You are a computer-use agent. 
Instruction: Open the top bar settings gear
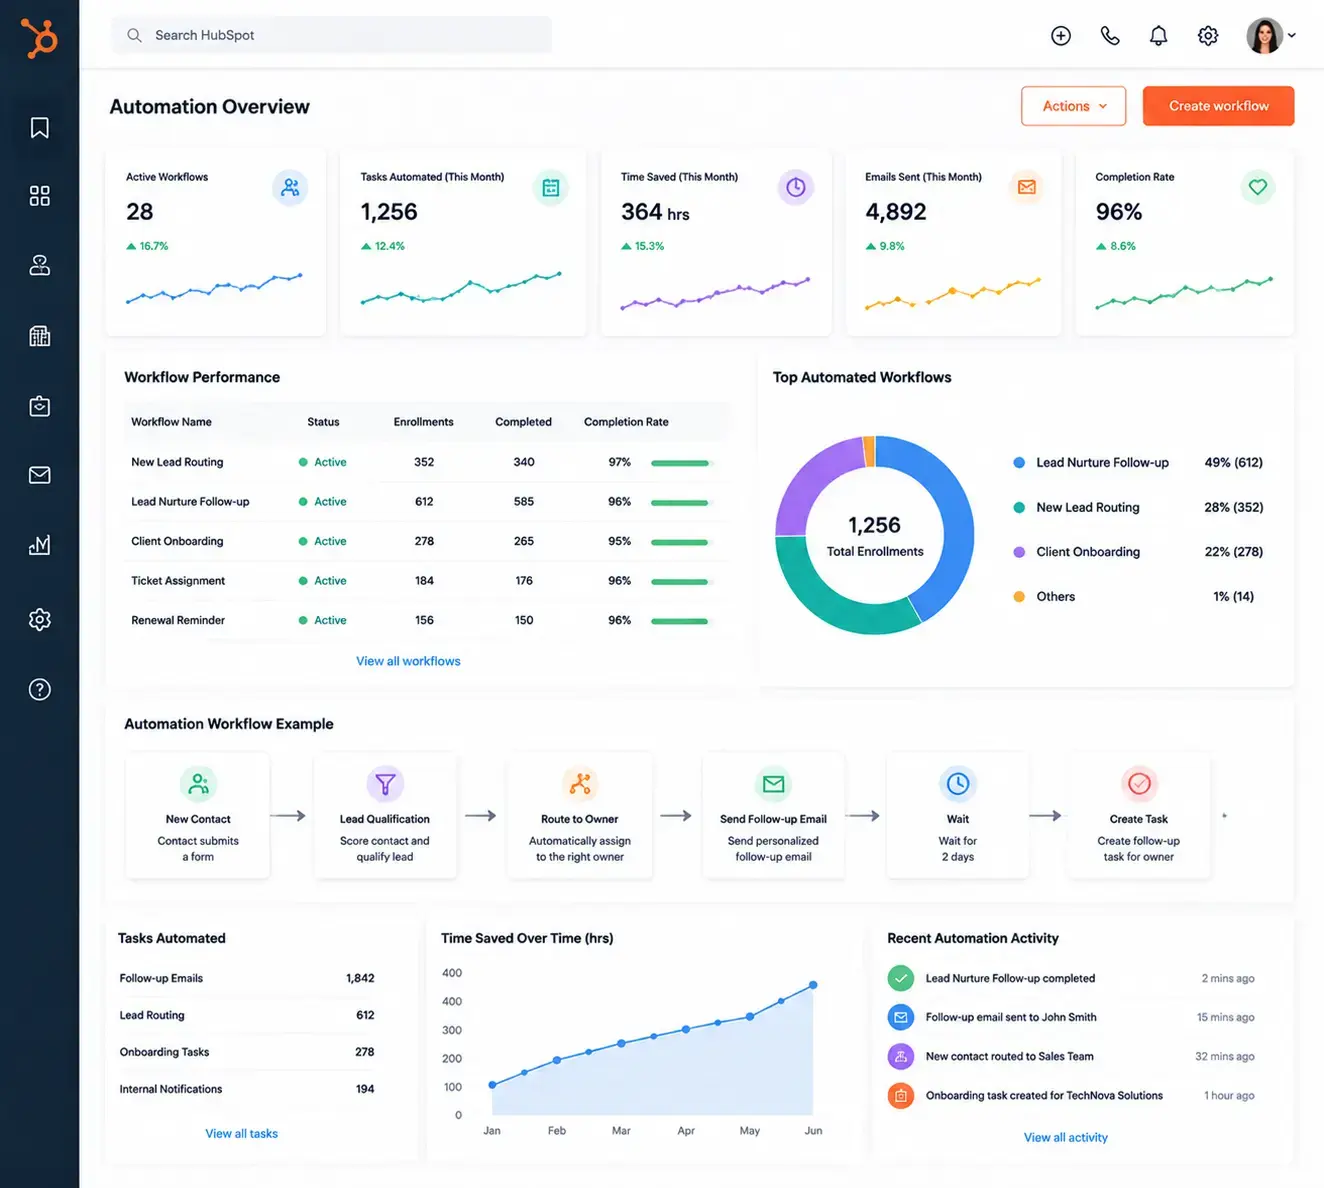click(x=1208, y=36)
